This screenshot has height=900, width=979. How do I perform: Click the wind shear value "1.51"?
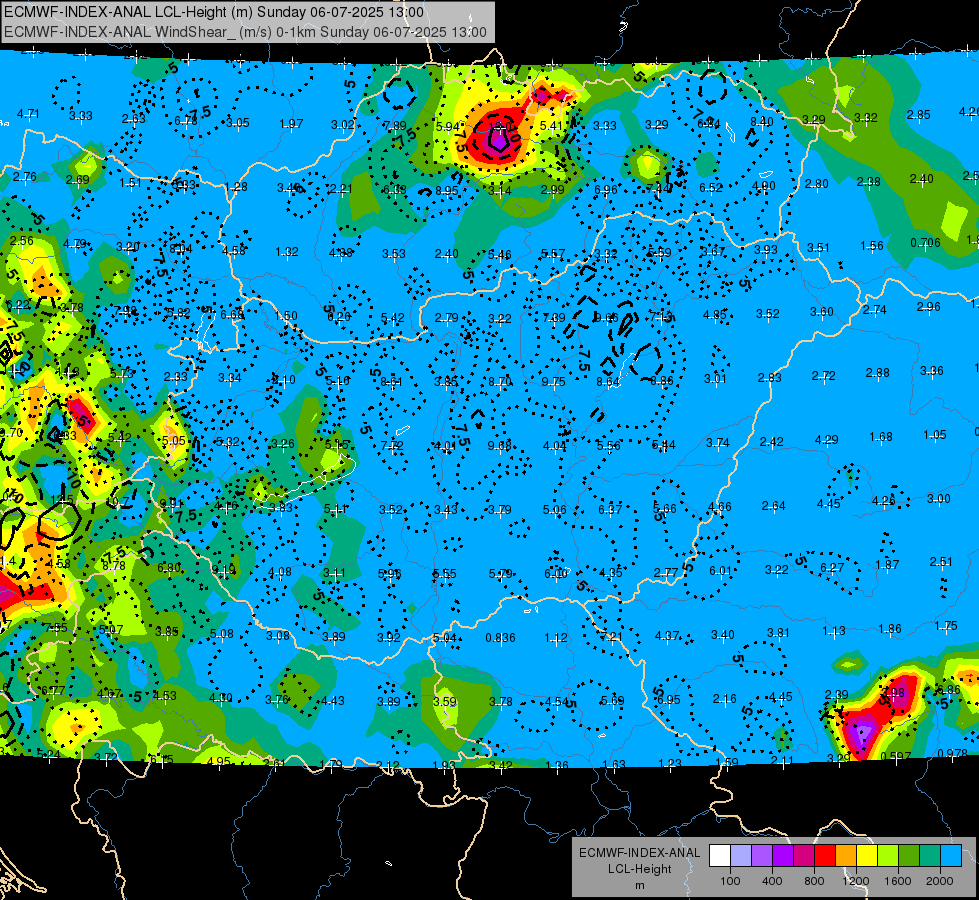[x=130, y=183]
